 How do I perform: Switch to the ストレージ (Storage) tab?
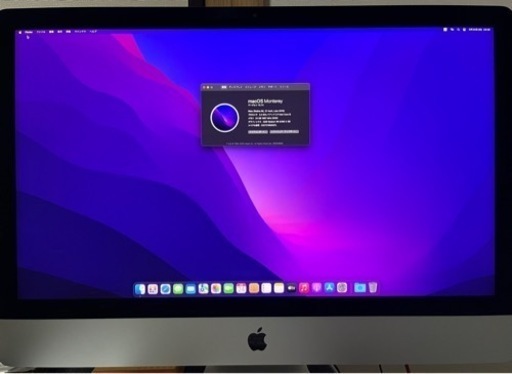click(250, 87)
